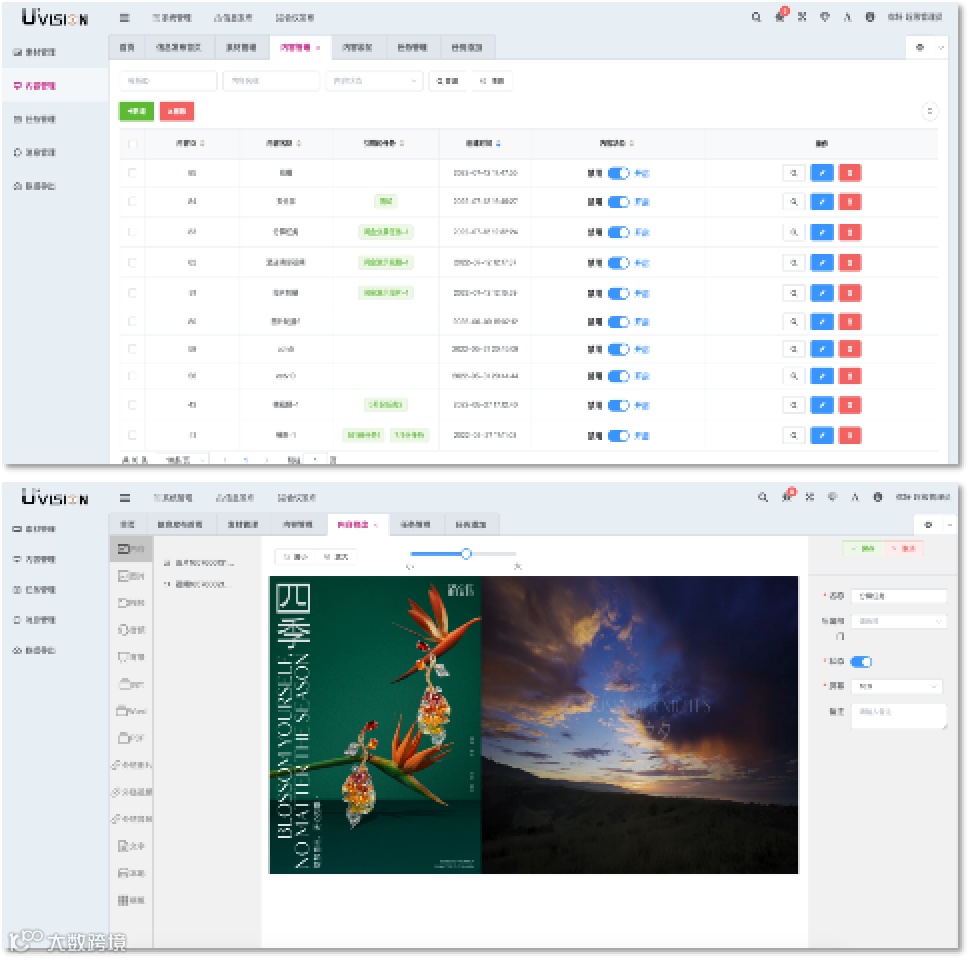The width and height of the screenshot is (970, 960).
Task: Tick the checkbox of the row with two green tags
Action: click(132, 435)
